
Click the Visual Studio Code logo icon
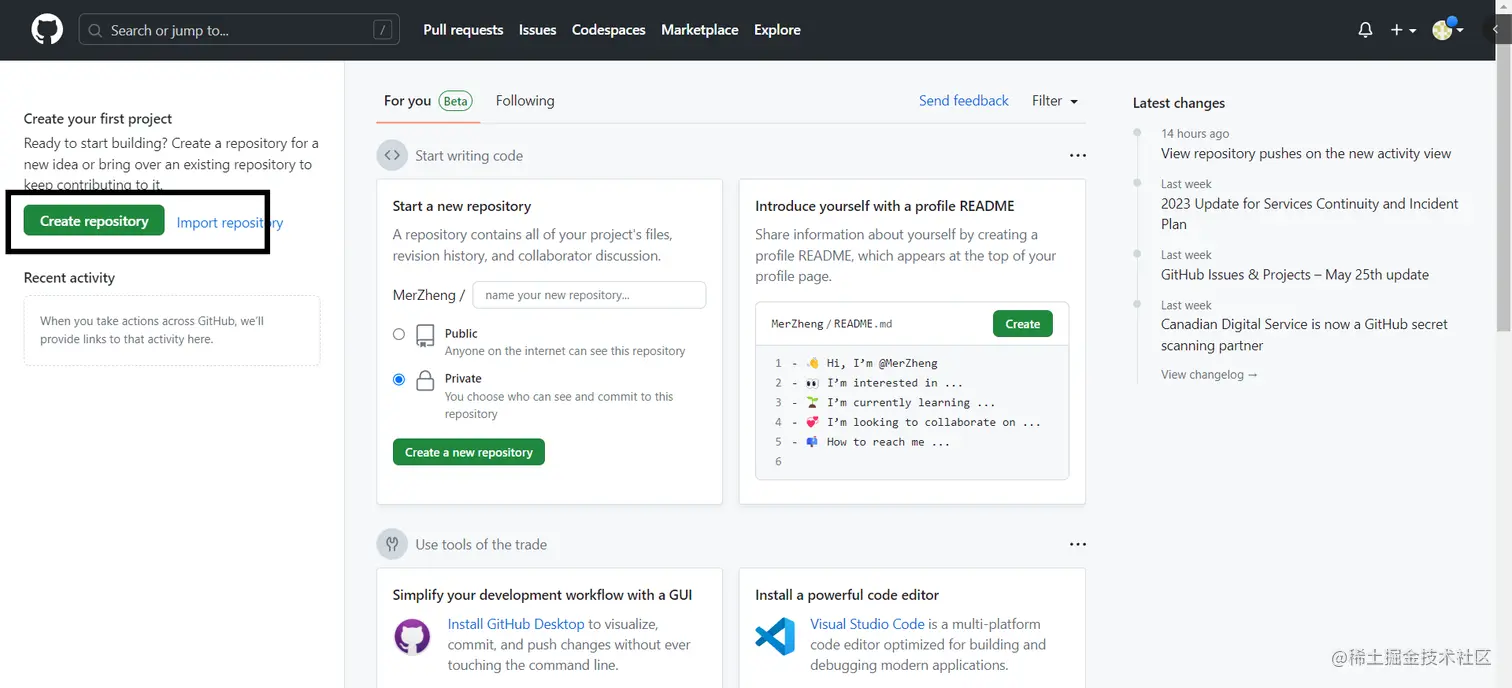[x=775, y=636]
